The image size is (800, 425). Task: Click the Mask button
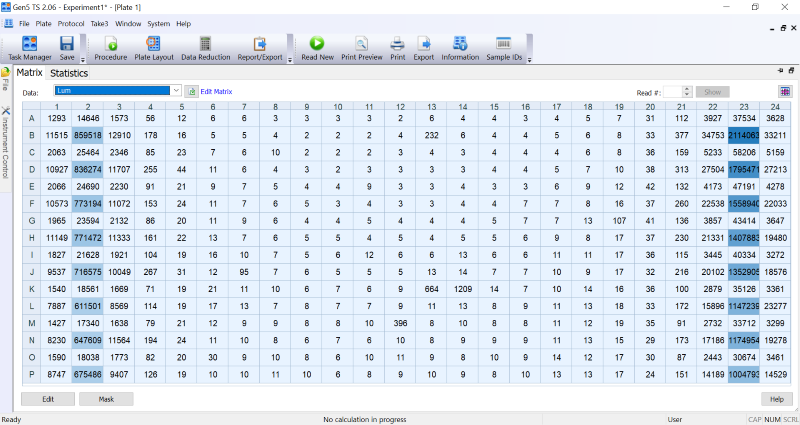(105, 399)
